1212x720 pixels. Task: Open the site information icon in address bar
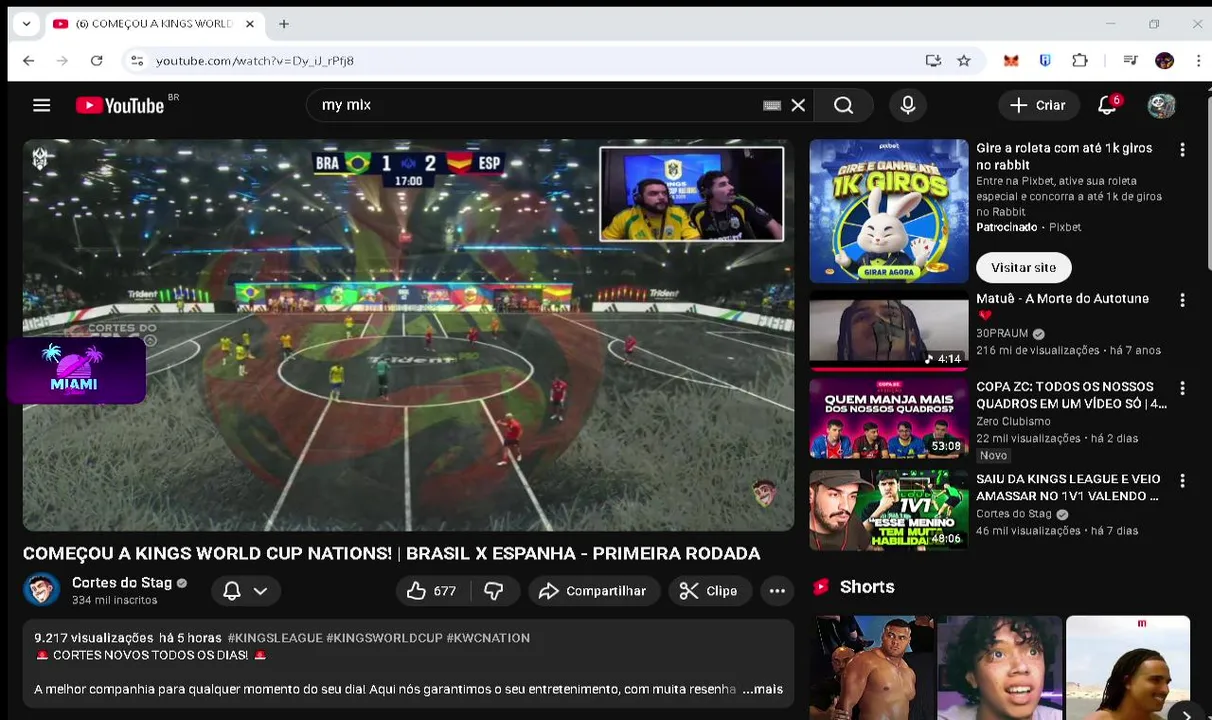pos(137,61)
